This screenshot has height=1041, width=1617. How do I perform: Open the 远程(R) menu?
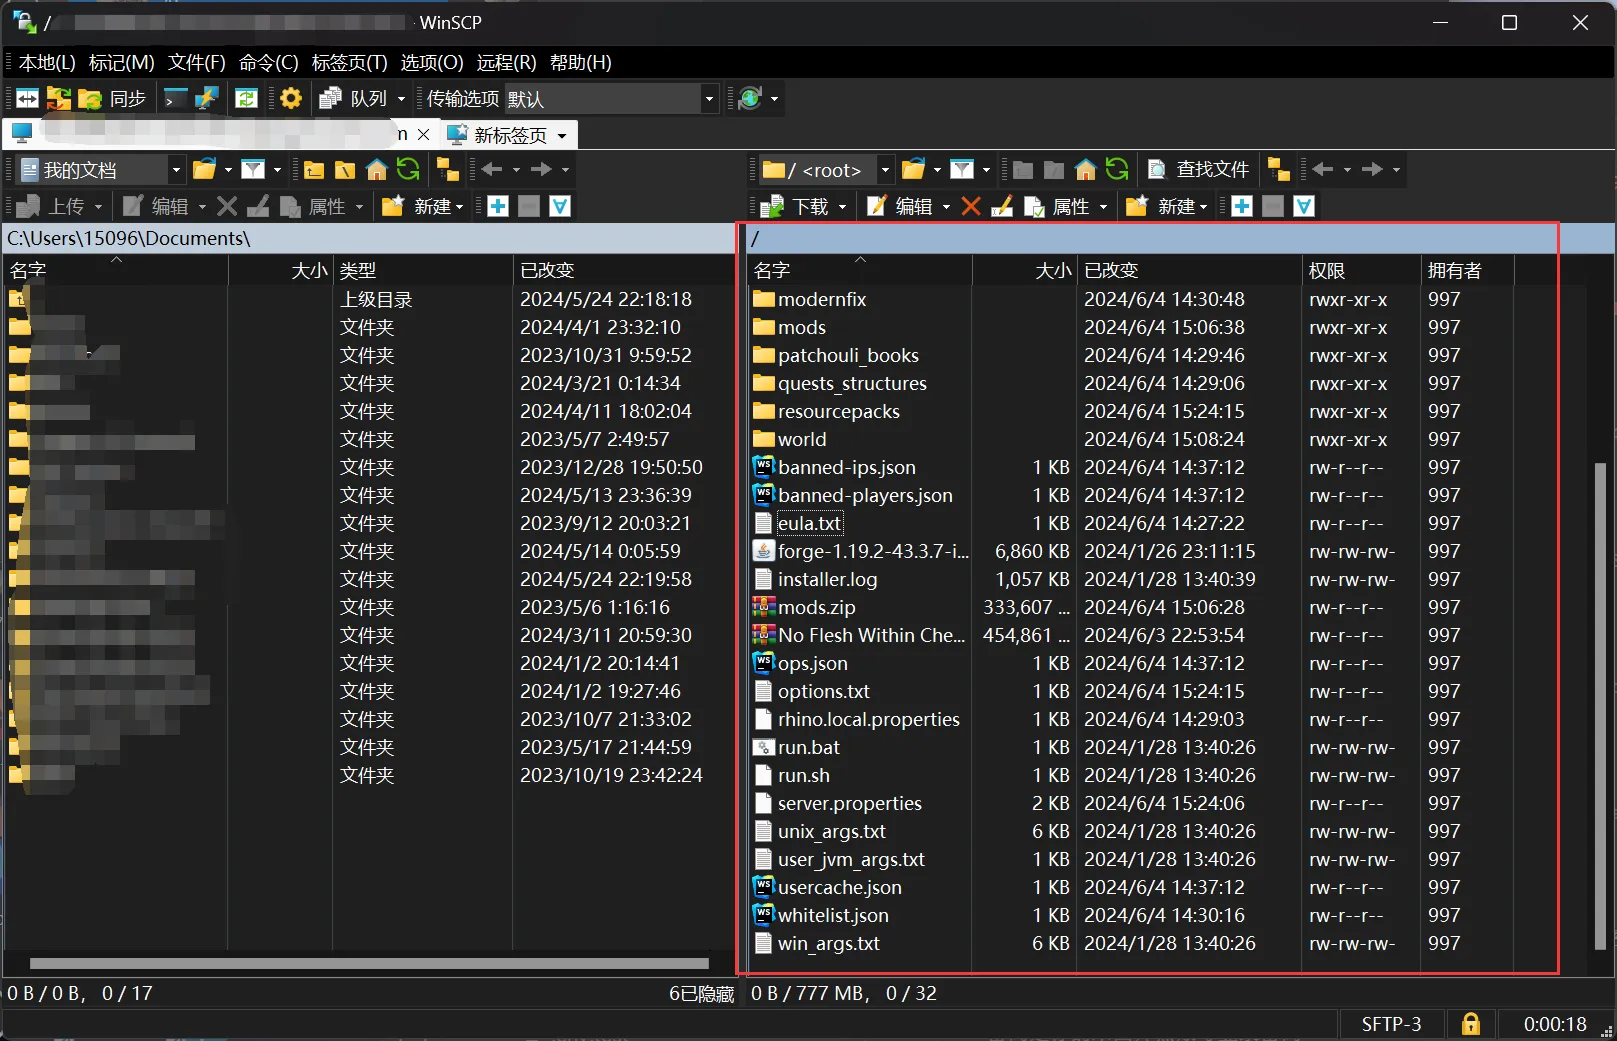506,62
